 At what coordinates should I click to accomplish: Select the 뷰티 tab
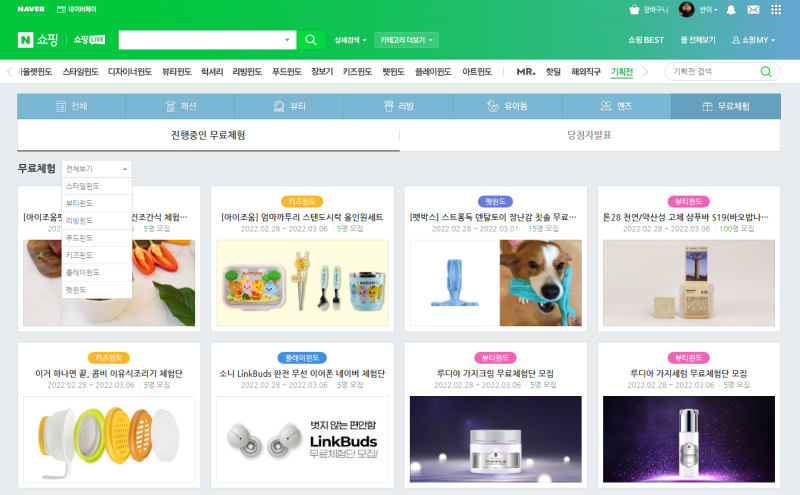pos(289,106)
